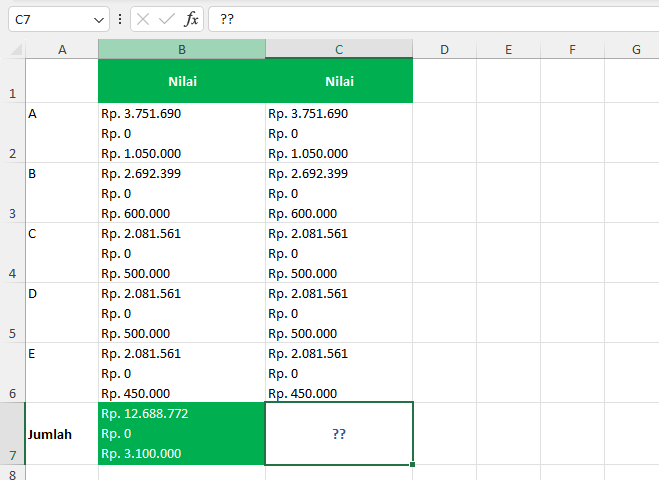Click the green Nilai header in column C

click(x=339, y=81)
